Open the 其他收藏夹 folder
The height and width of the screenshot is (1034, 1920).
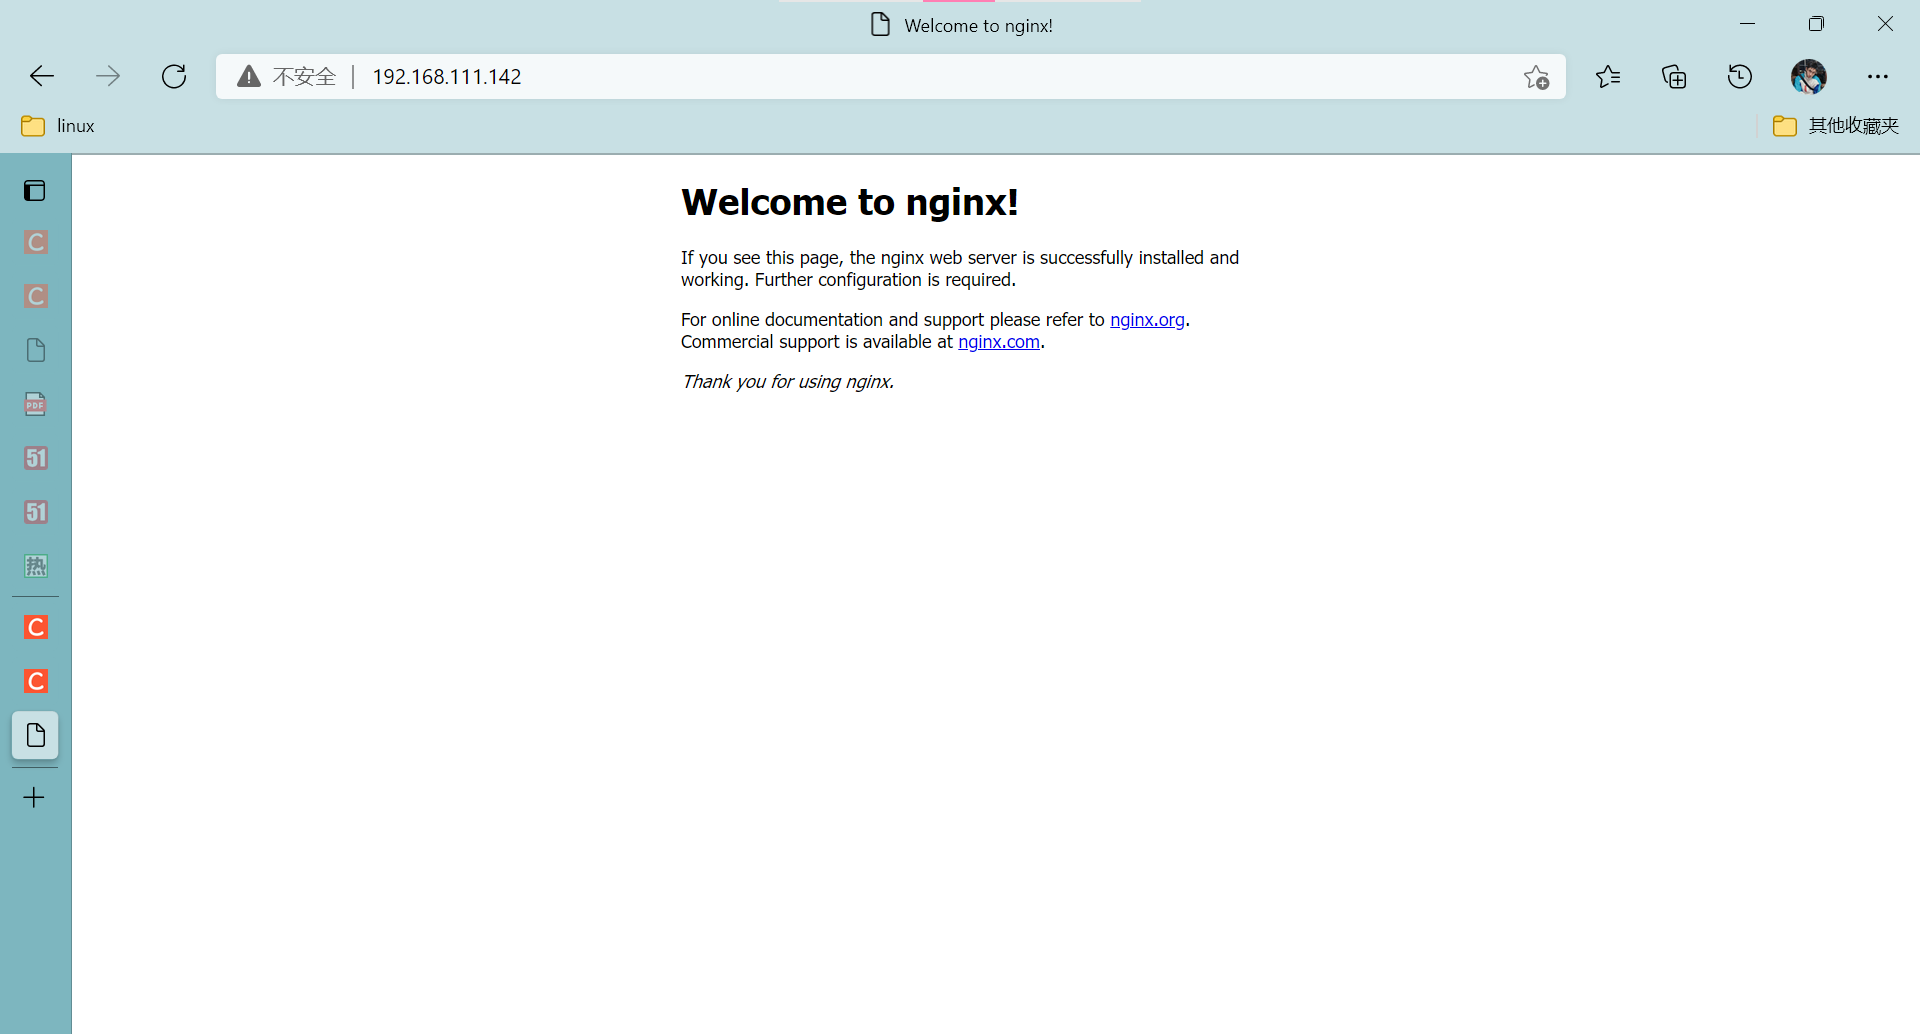point(1836,126)
